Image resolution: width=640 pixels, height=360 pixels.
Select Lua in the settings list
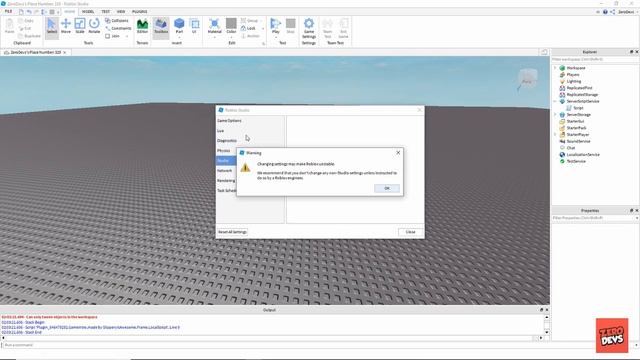[221, 131]
